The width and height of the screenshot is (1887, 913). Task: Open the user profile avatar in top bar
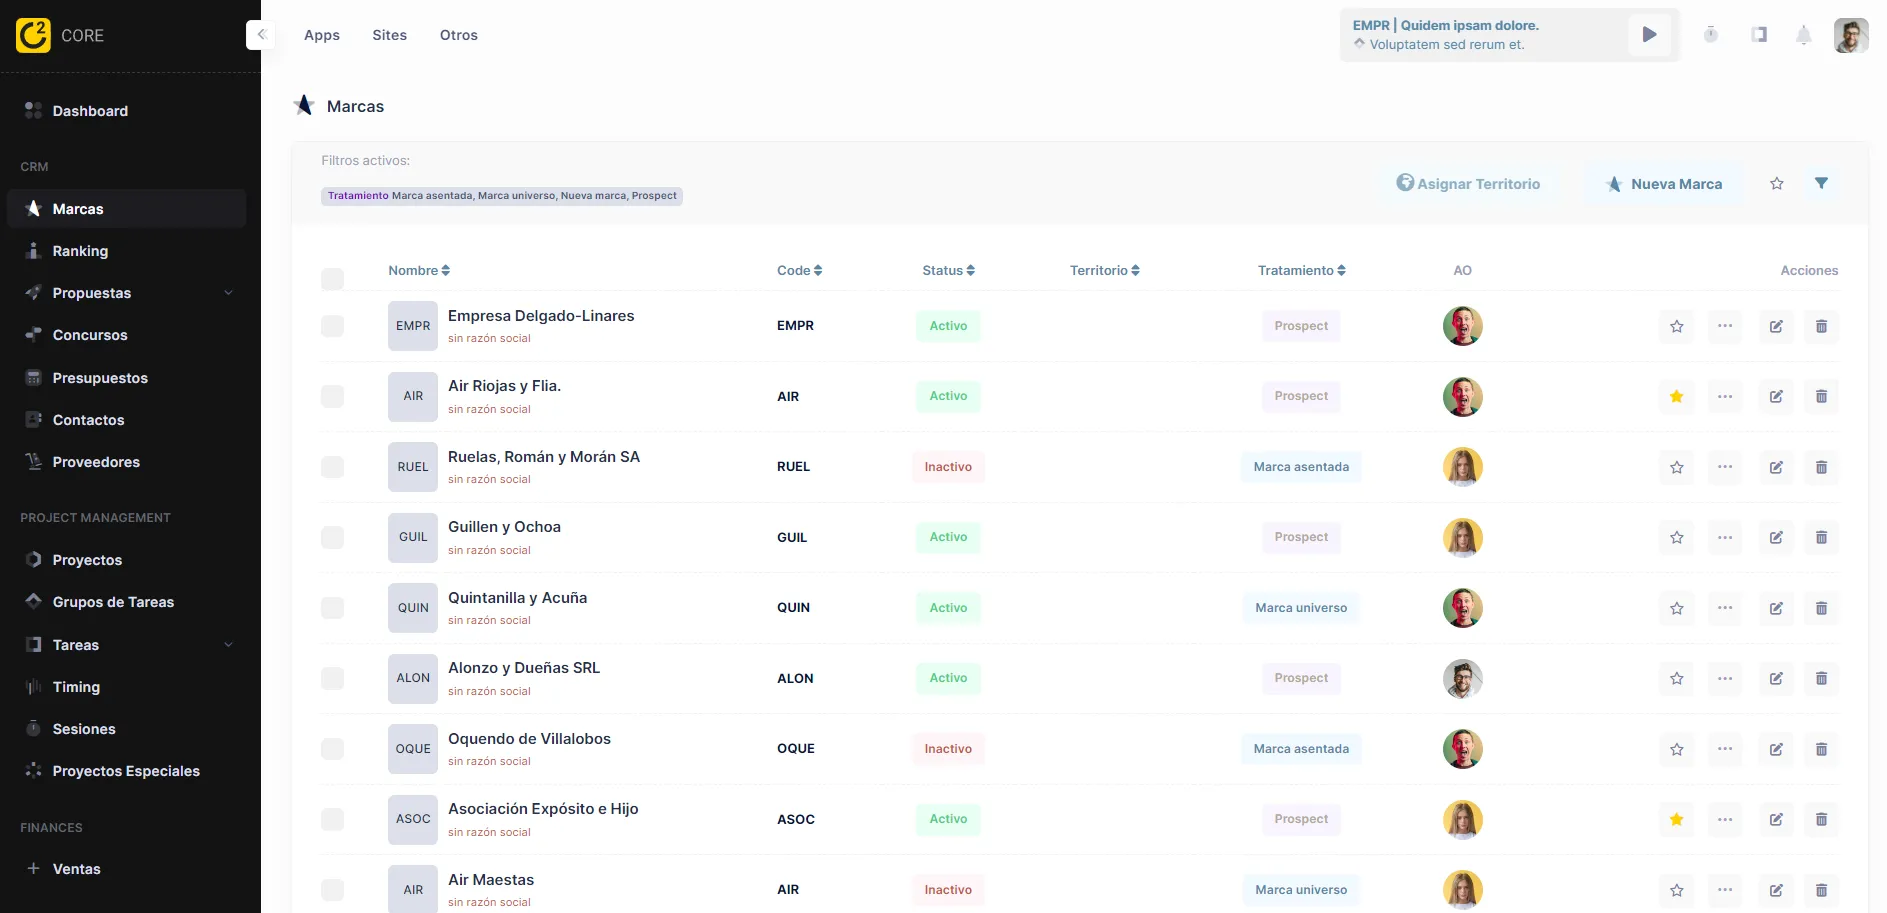(x=1850, y=36)
